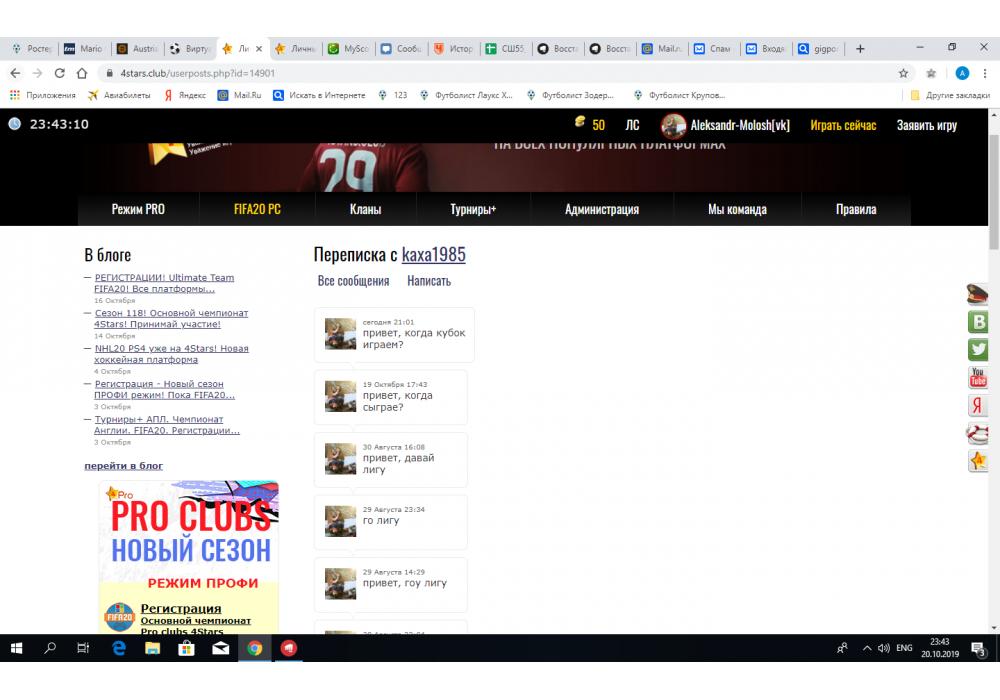Open the kaxa1985 profile link

tap(433, 255)
